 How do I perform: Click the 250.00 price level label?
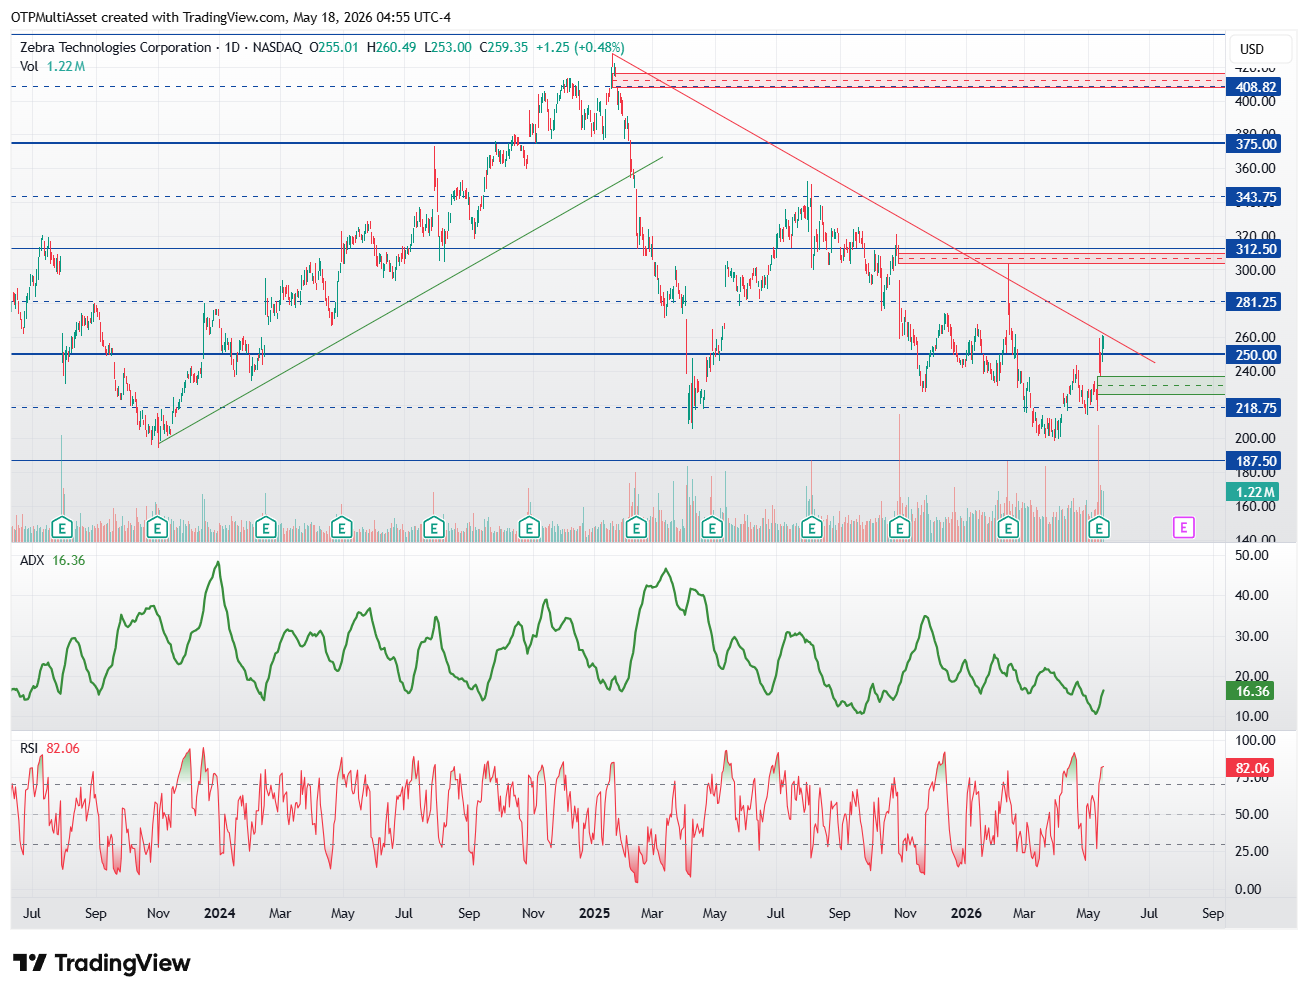point(1256,355)
